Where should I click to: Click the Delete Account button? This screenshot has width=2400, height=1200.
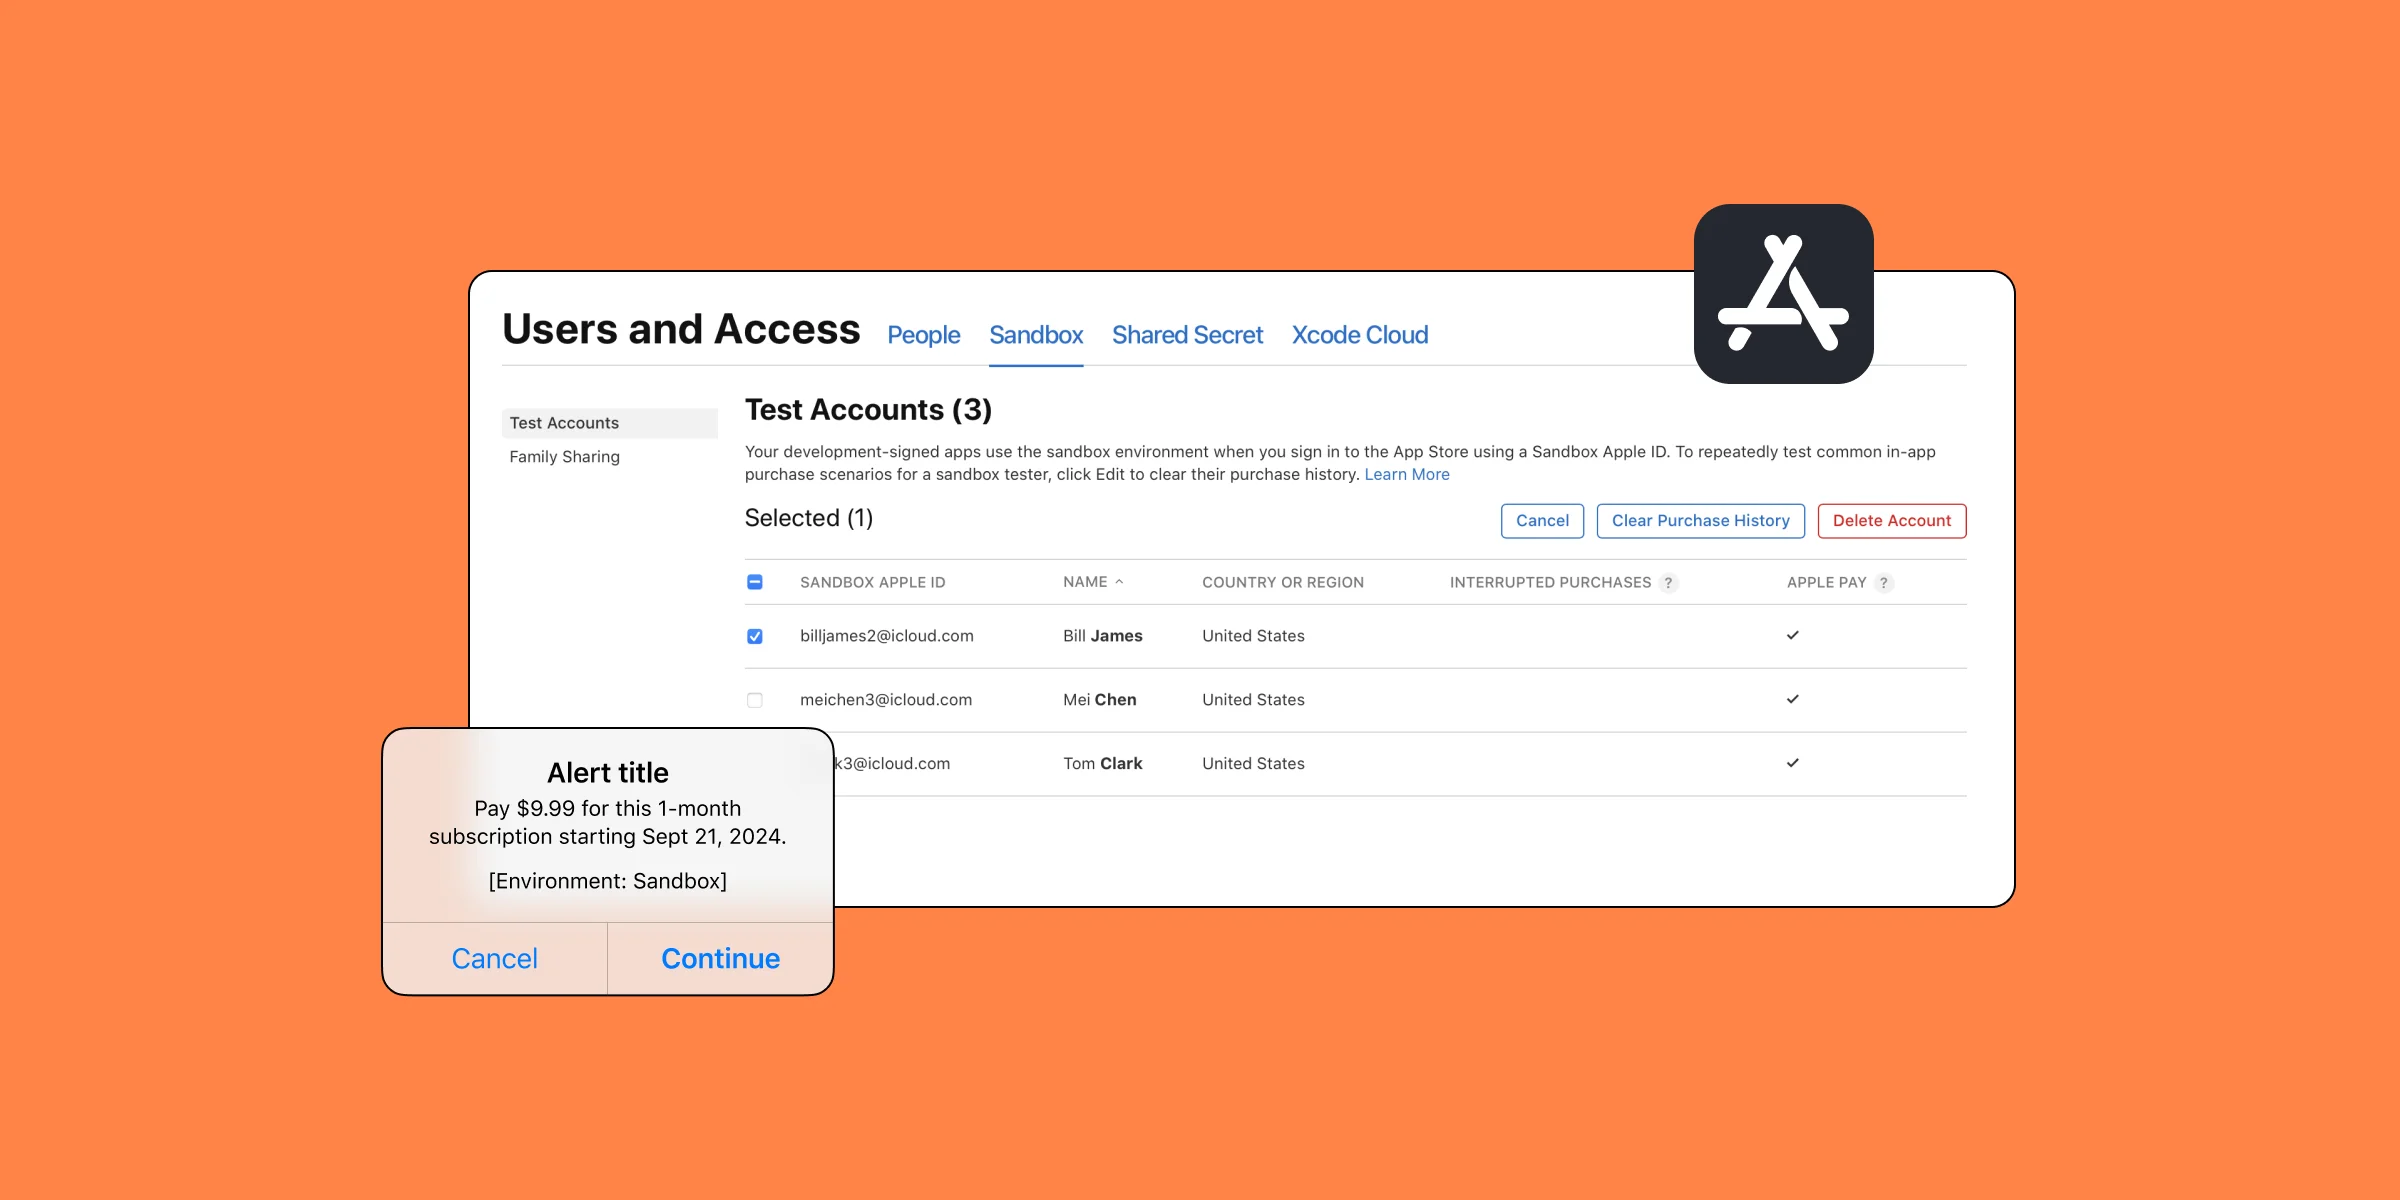tap(1890, 520)
